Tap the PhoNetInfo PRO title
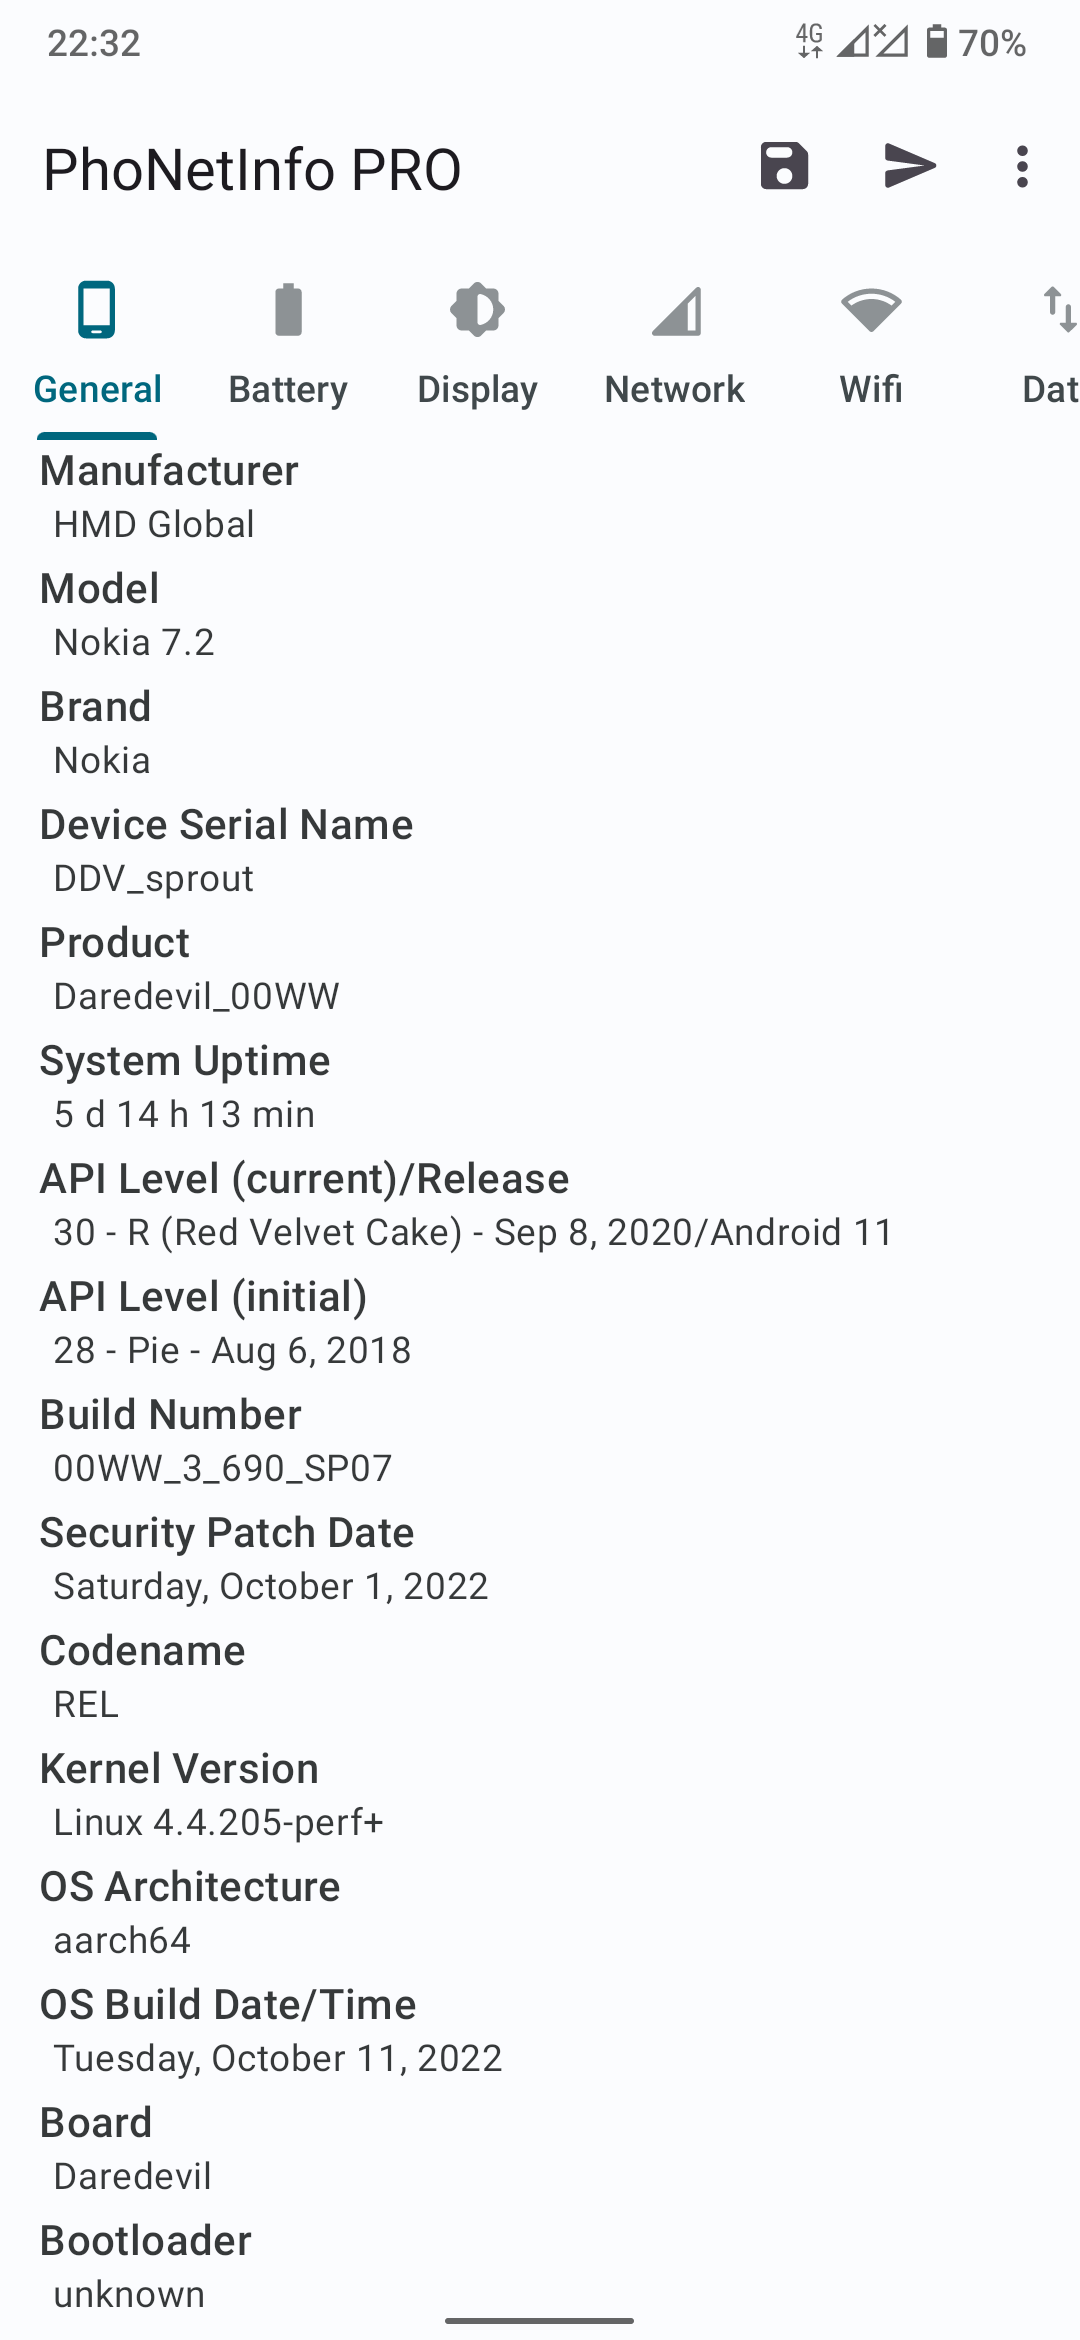 pyautogui.click(x=252, y=169)
